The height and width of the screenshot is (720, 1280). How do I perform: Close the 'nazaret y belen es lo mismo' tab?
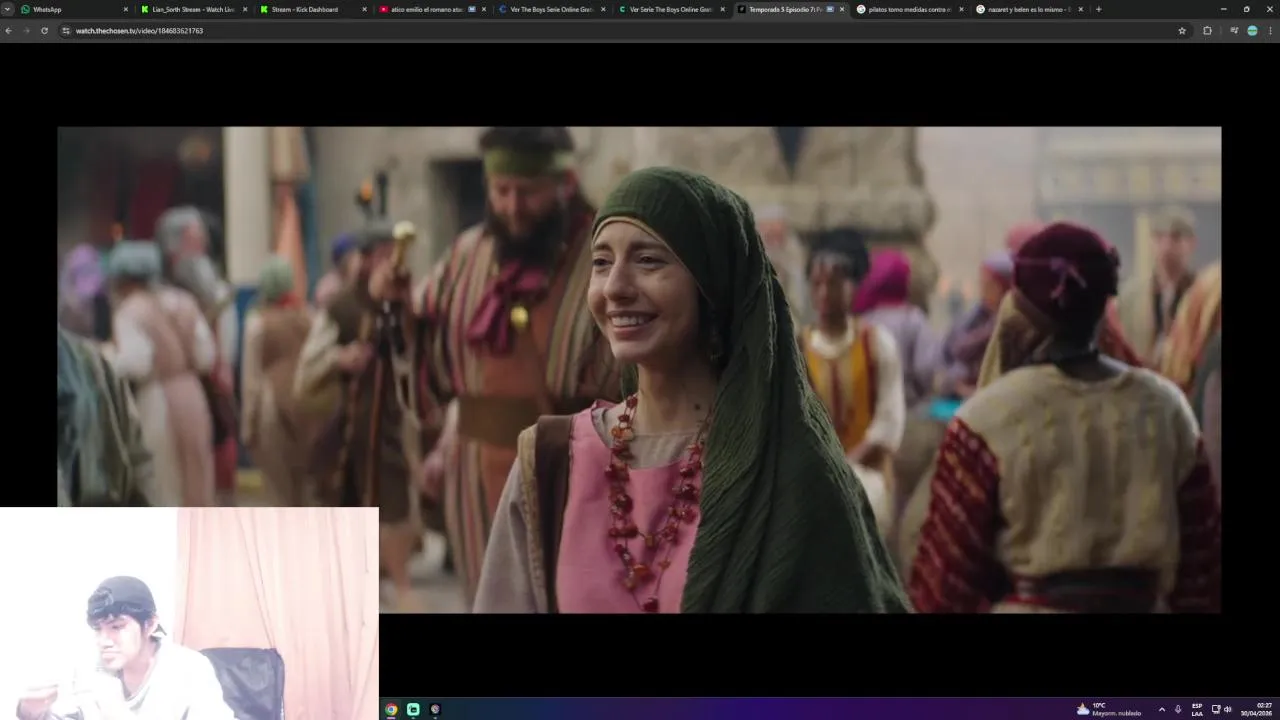click(x=1080, y=9)
